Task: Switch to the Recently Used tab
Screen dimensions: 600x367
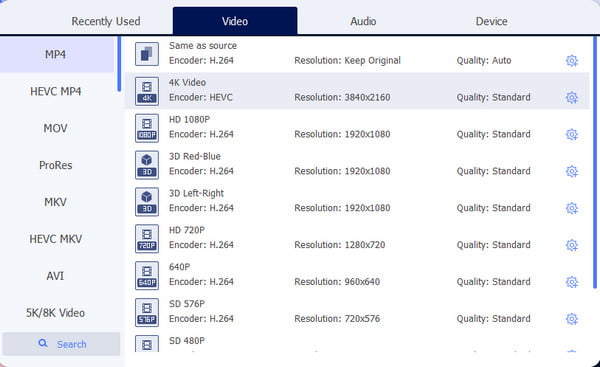Action: tap(106, 21)
